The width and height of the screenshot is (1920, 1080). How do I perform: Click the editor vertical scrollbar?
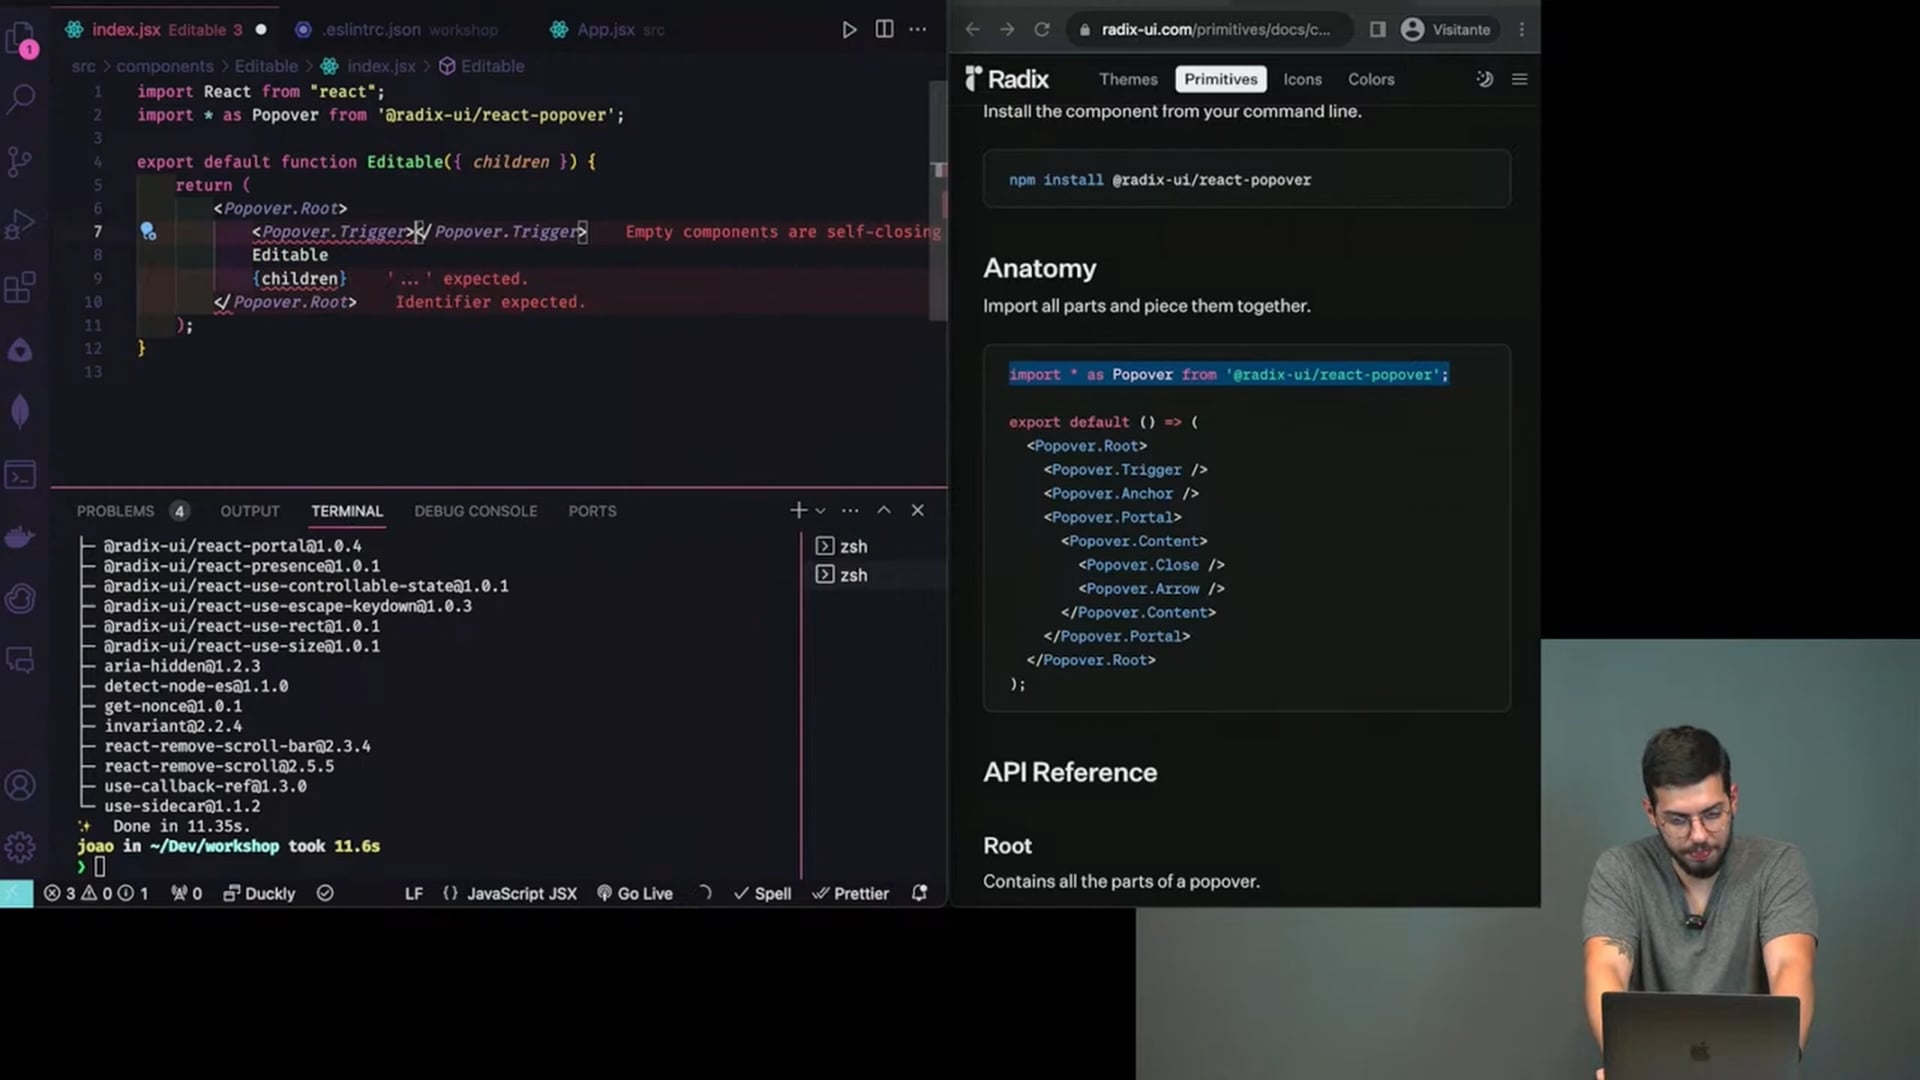click(938, 200)
